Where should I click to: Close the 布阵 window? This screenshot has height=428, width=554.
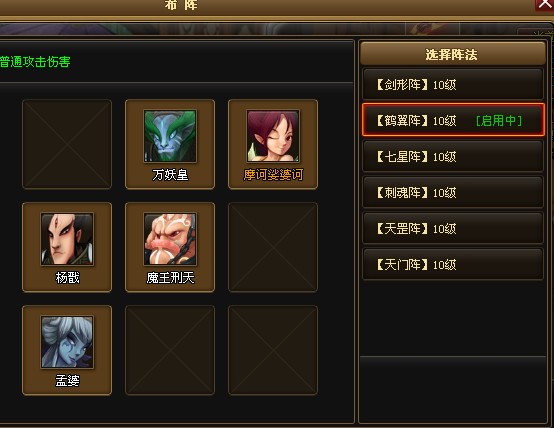(544, 4)
